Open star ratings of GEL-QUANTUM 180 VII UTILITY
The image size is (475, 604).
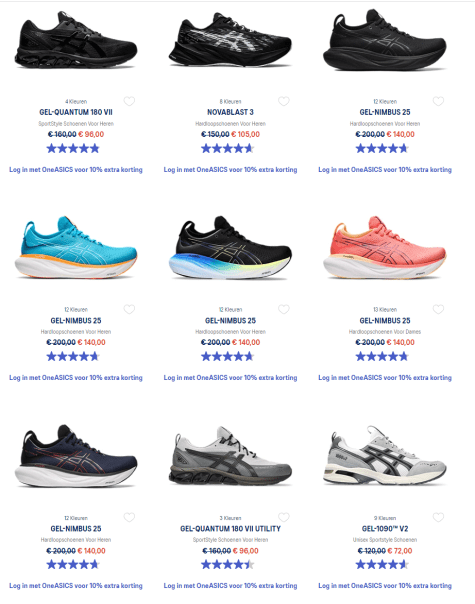(227, 565)
